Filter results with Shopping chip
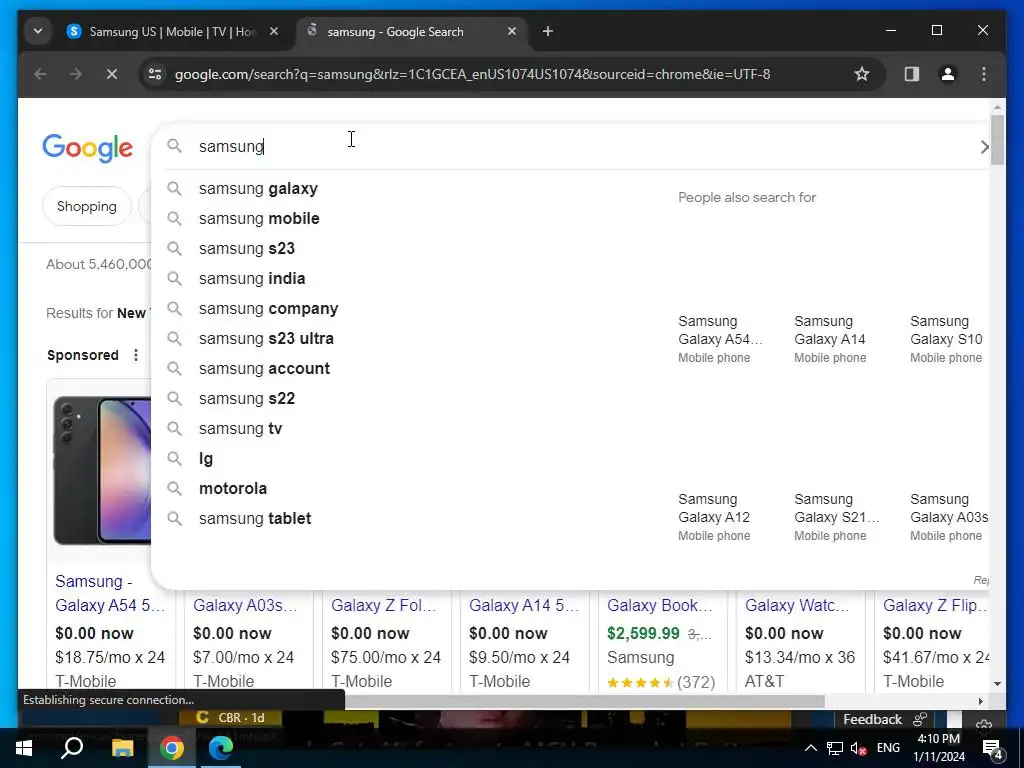Viewport: 1024px width, 768px height. point(87,206)
